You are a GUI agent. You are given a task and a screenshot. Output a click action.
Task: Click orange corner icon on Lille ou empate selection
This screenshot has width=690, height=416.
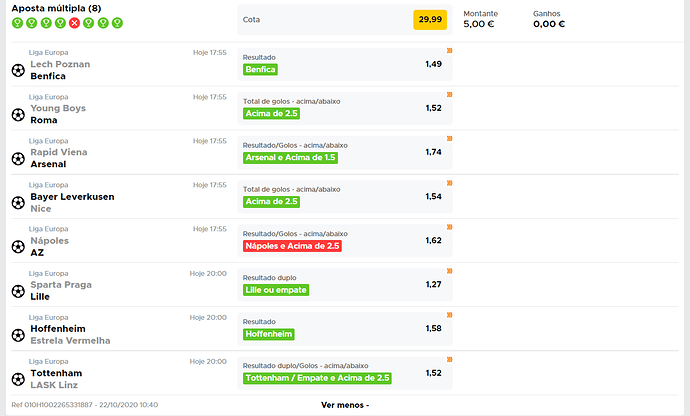point(449,271)
